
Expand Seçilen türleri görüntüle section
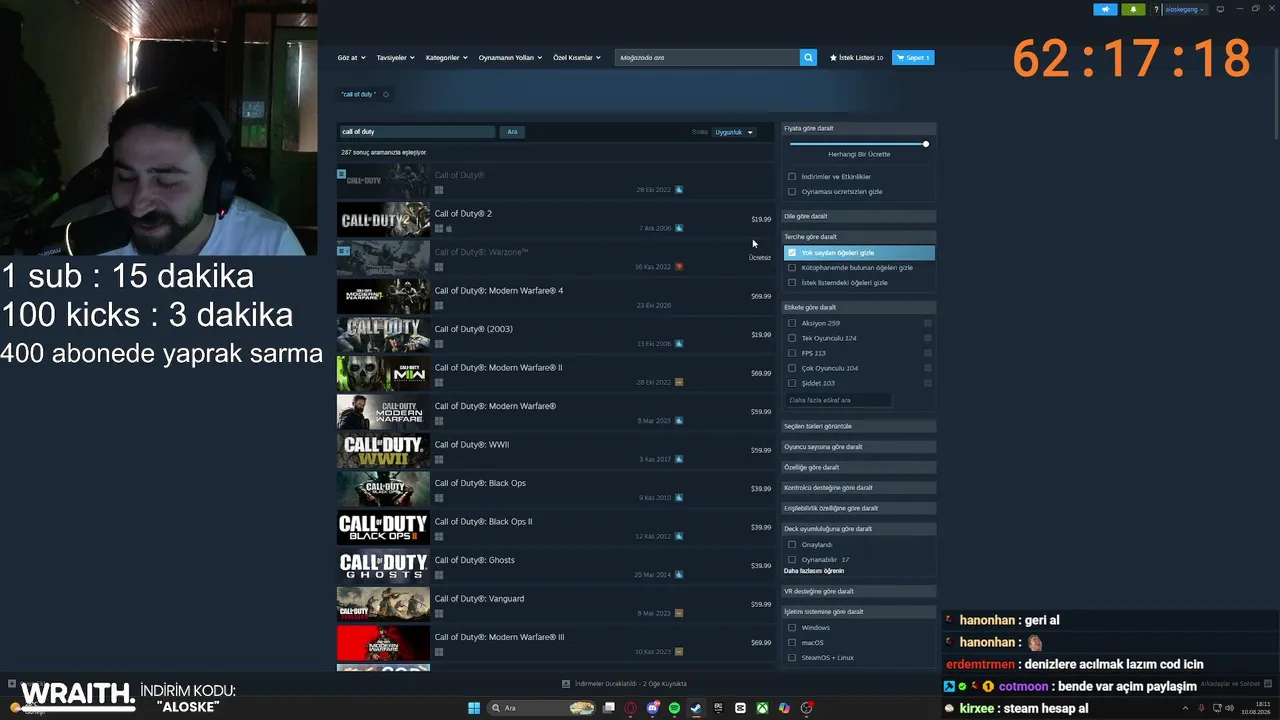[x=859, y=426]
